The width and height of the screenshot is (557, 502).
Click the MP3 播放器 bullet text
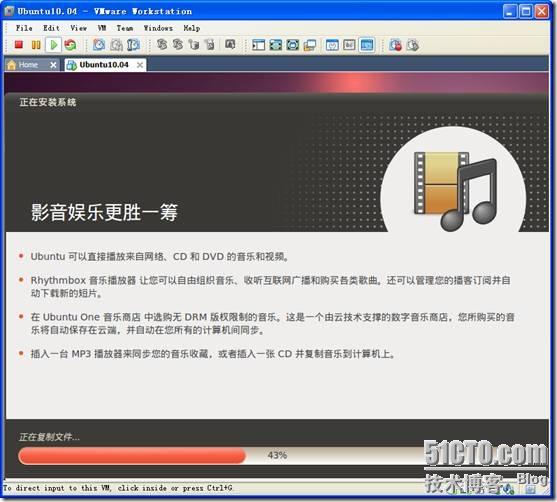point(213,354)
